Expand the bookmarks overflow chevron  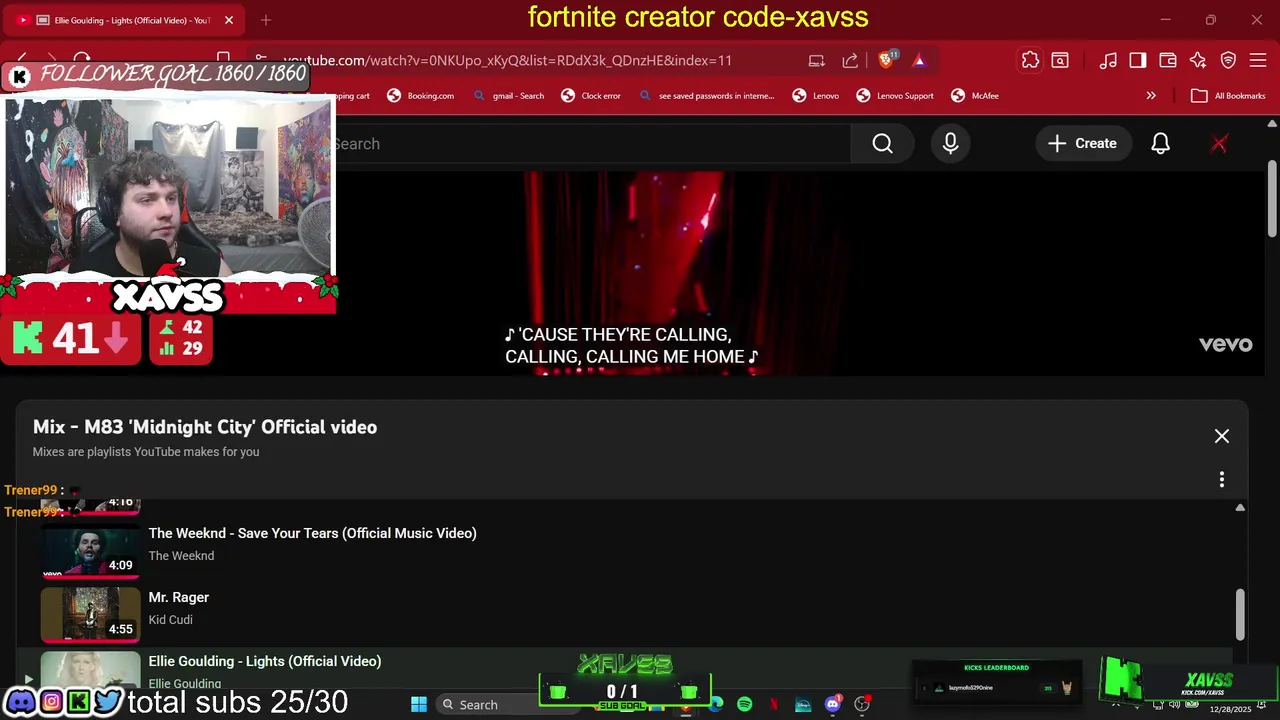(1151, 96)
